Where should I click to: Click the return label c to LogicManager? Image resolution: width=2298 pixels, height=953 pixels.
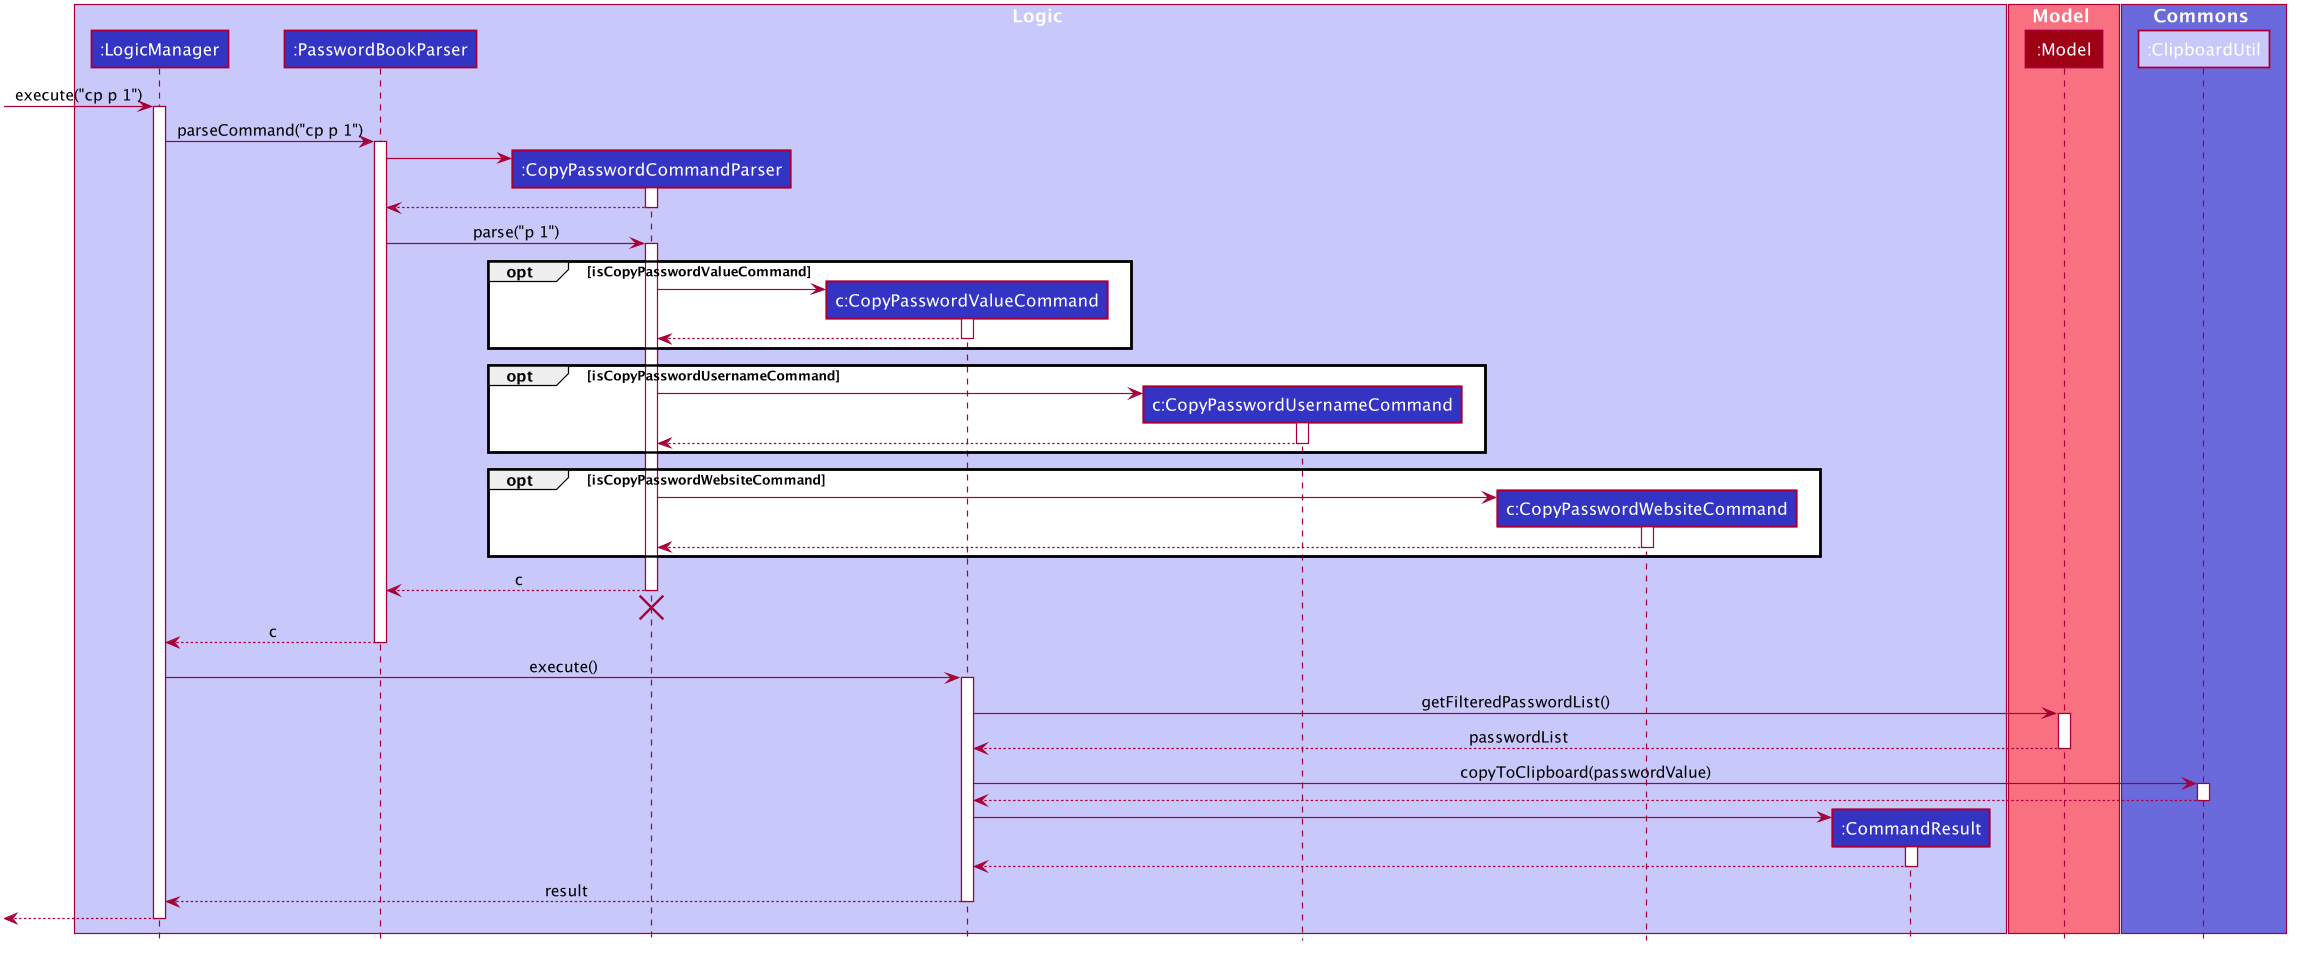coord(273,632)
